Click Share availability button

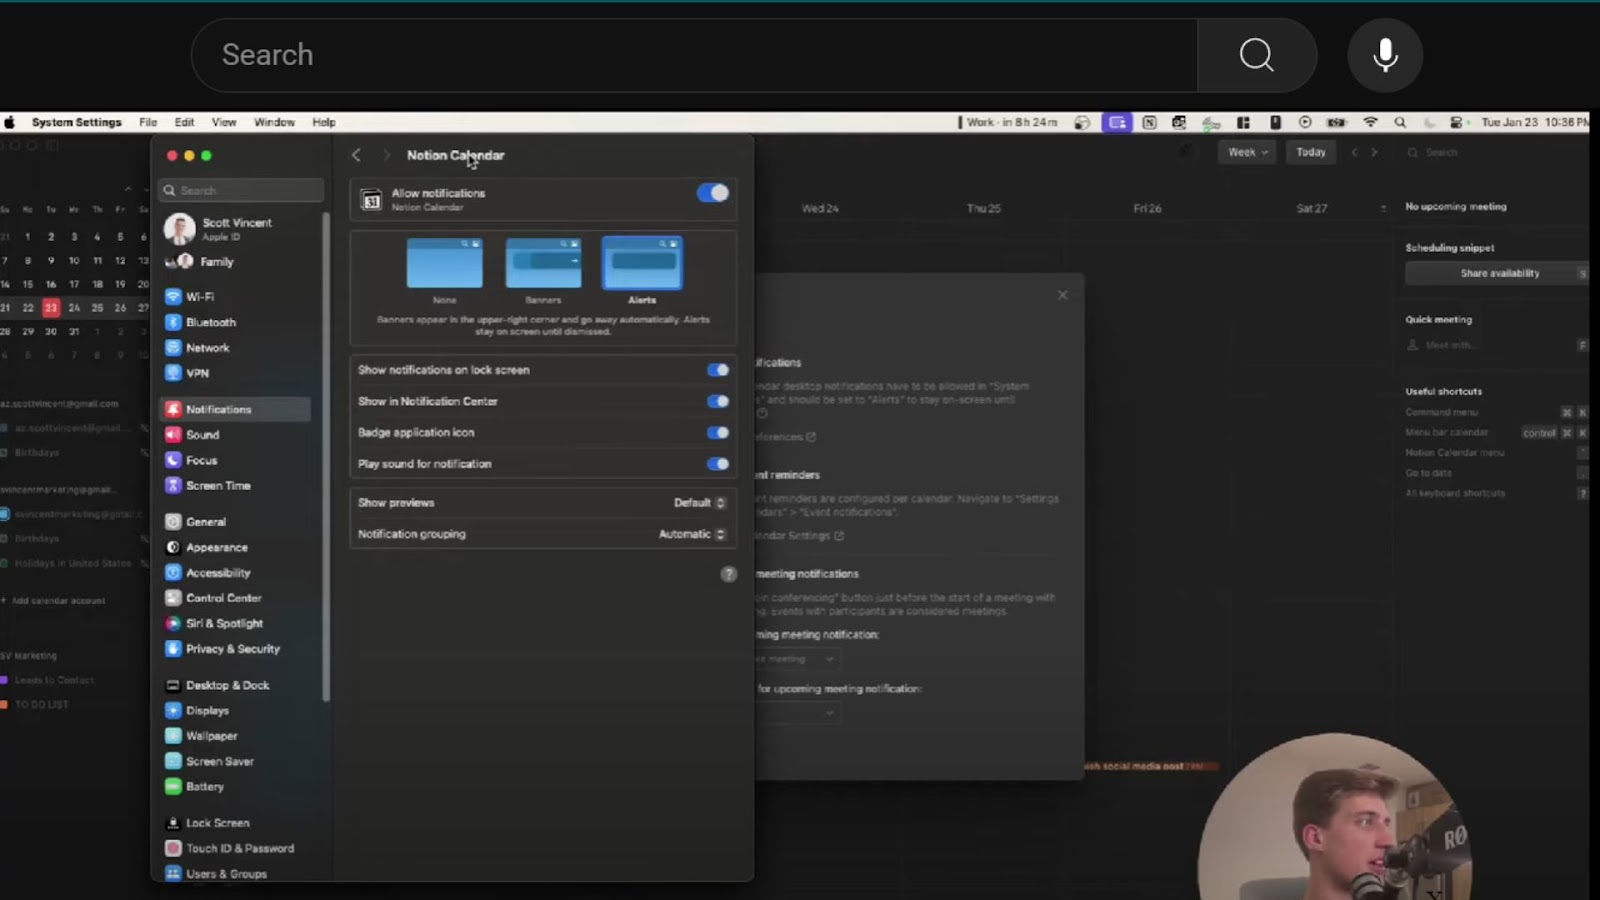(x=1499, y=273)
